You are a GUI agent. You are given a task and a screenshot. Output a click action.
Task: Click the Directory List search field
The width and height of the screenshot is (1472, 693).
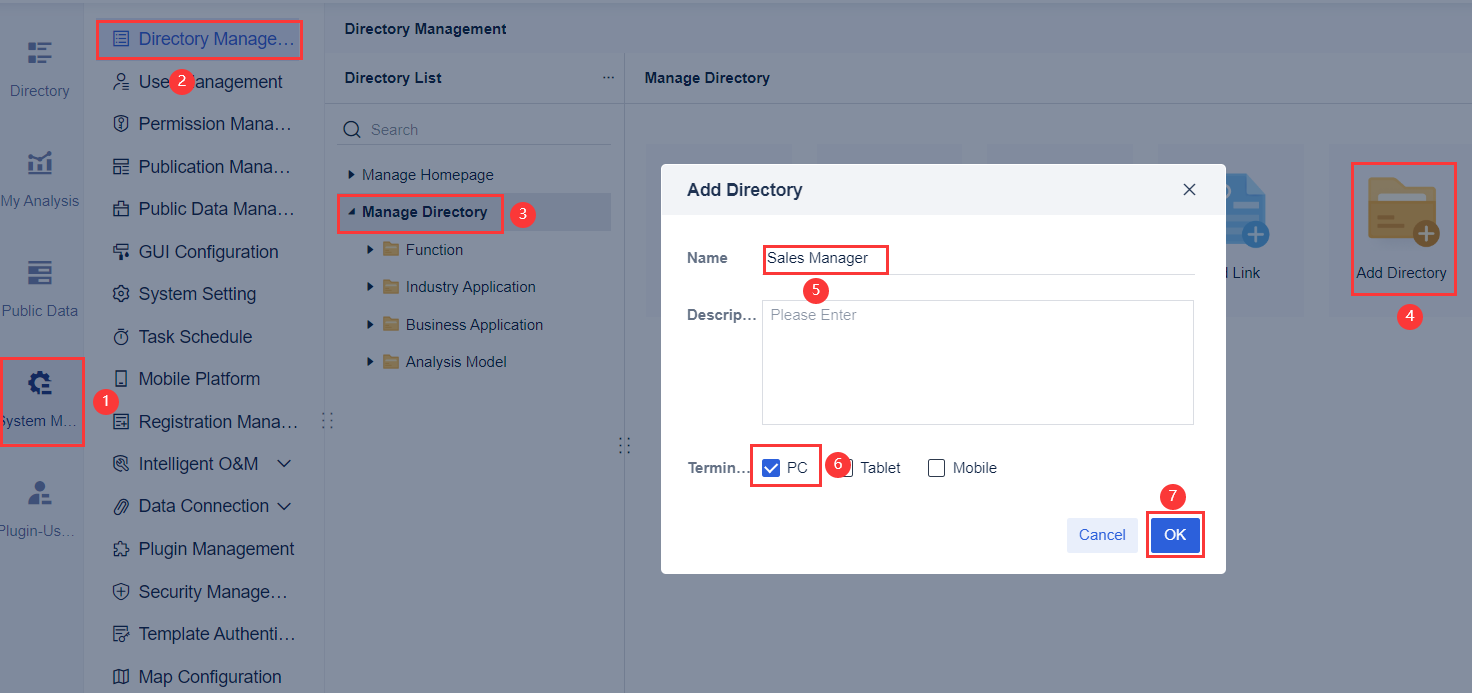[x=474, y=130]
